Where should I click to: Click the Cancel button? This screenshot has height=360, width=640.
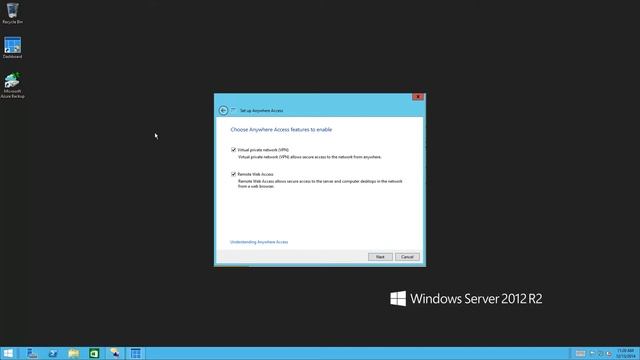(x=407, y=257)
